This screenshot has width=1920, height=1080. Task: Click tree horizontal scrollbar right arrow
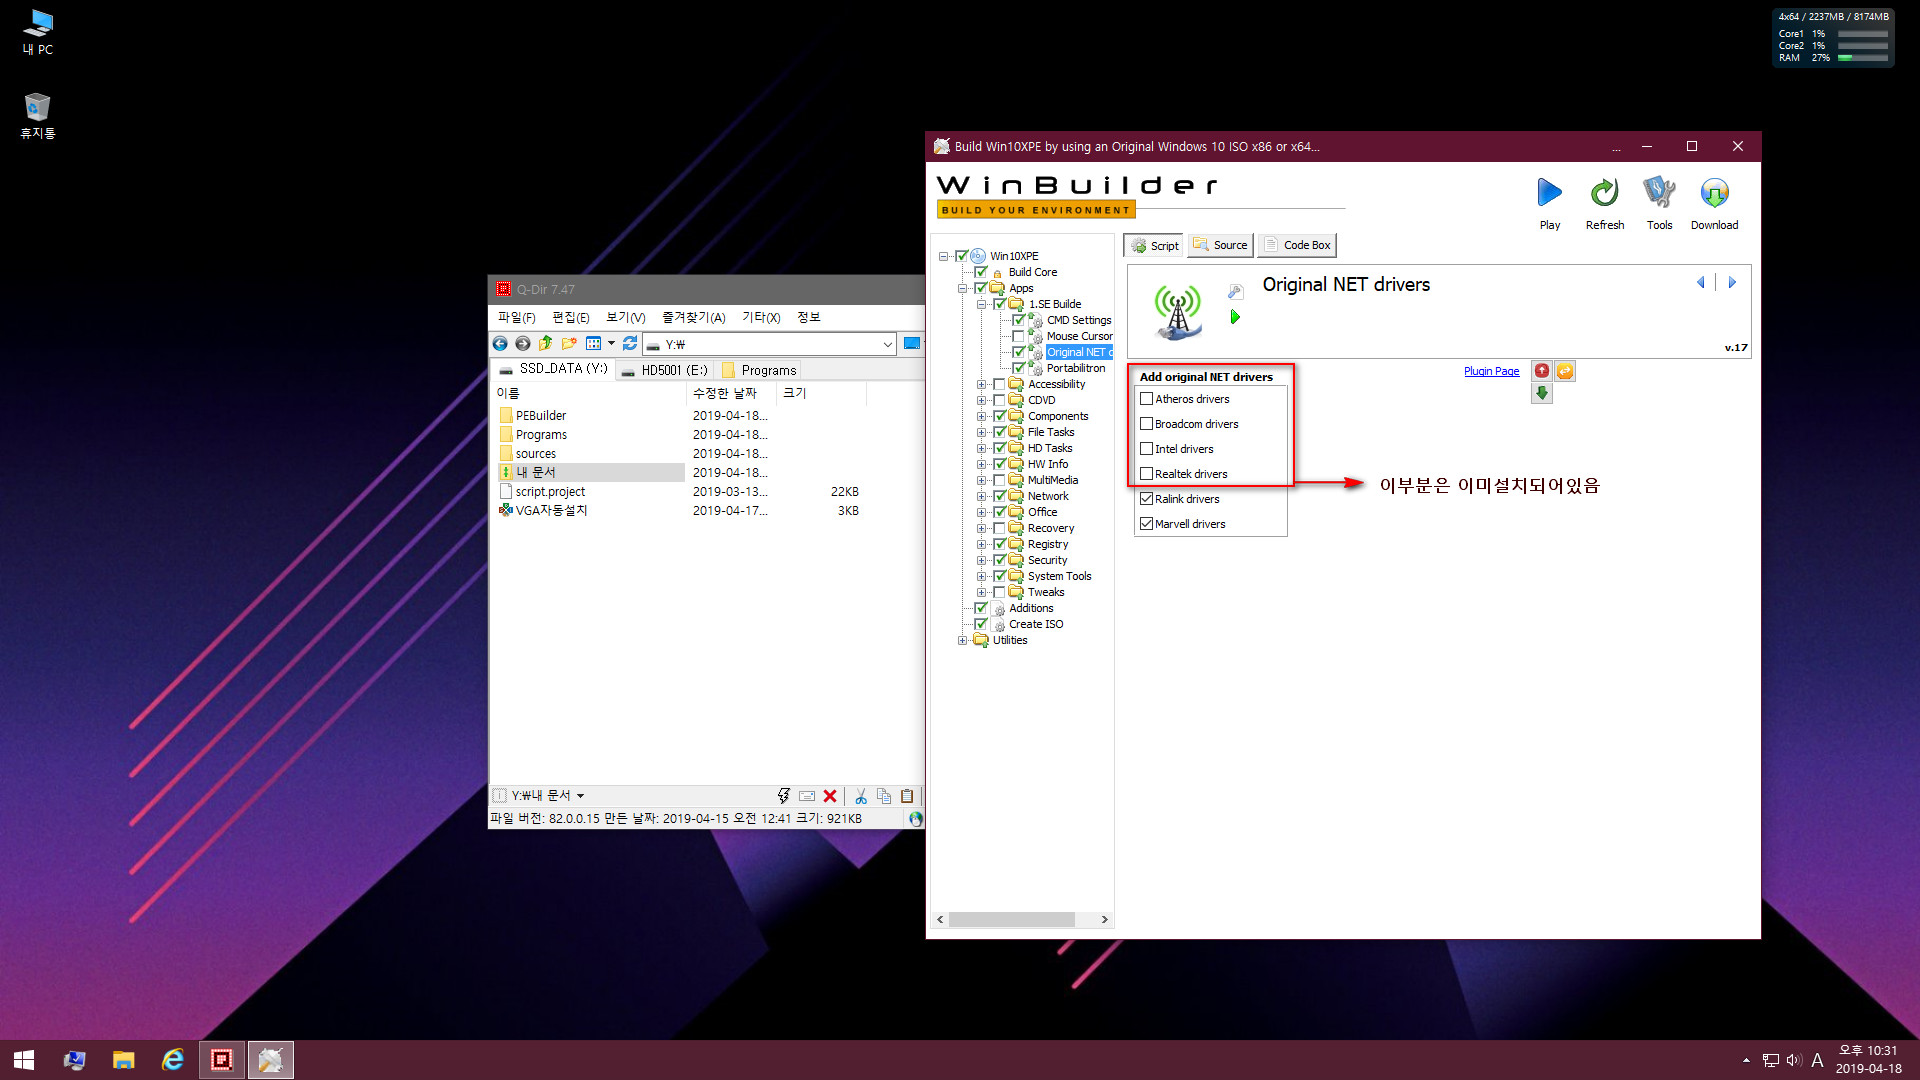[x=1104, y=920]
